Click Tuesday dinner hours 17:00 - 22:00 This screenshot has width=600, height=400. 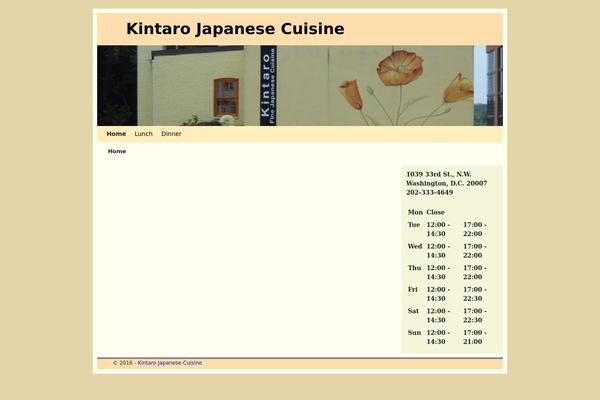[475, 229]
